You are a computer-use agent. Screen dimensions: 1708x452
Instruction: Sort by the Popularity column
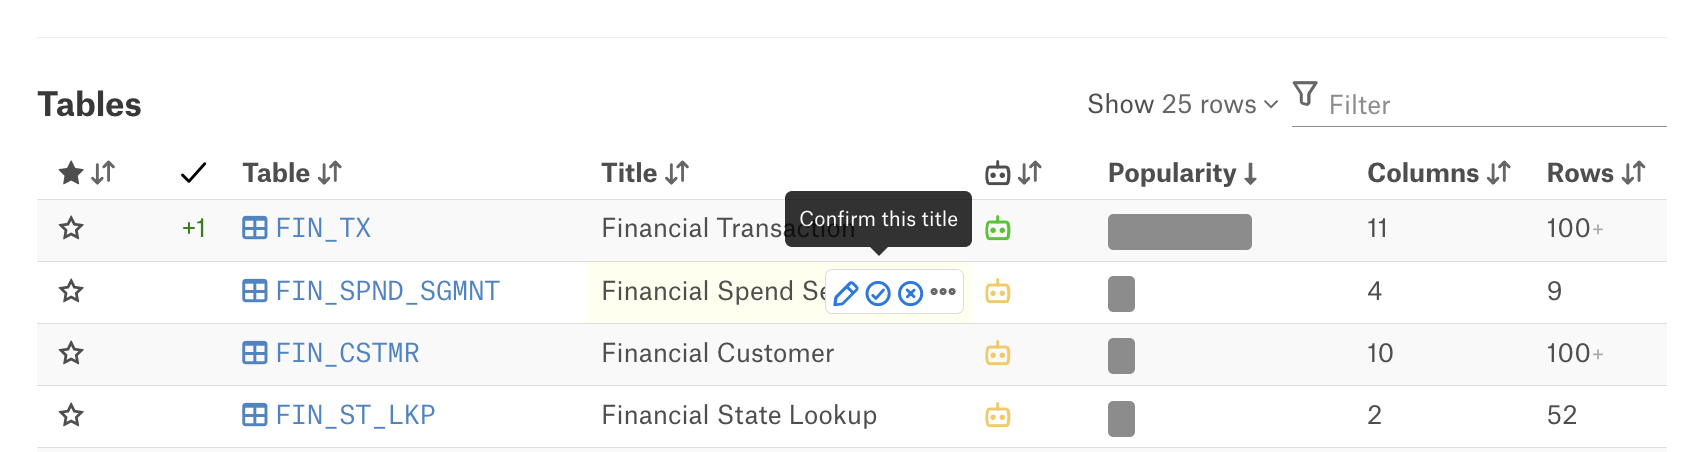pyautogui.click(x=1182, y=173)
